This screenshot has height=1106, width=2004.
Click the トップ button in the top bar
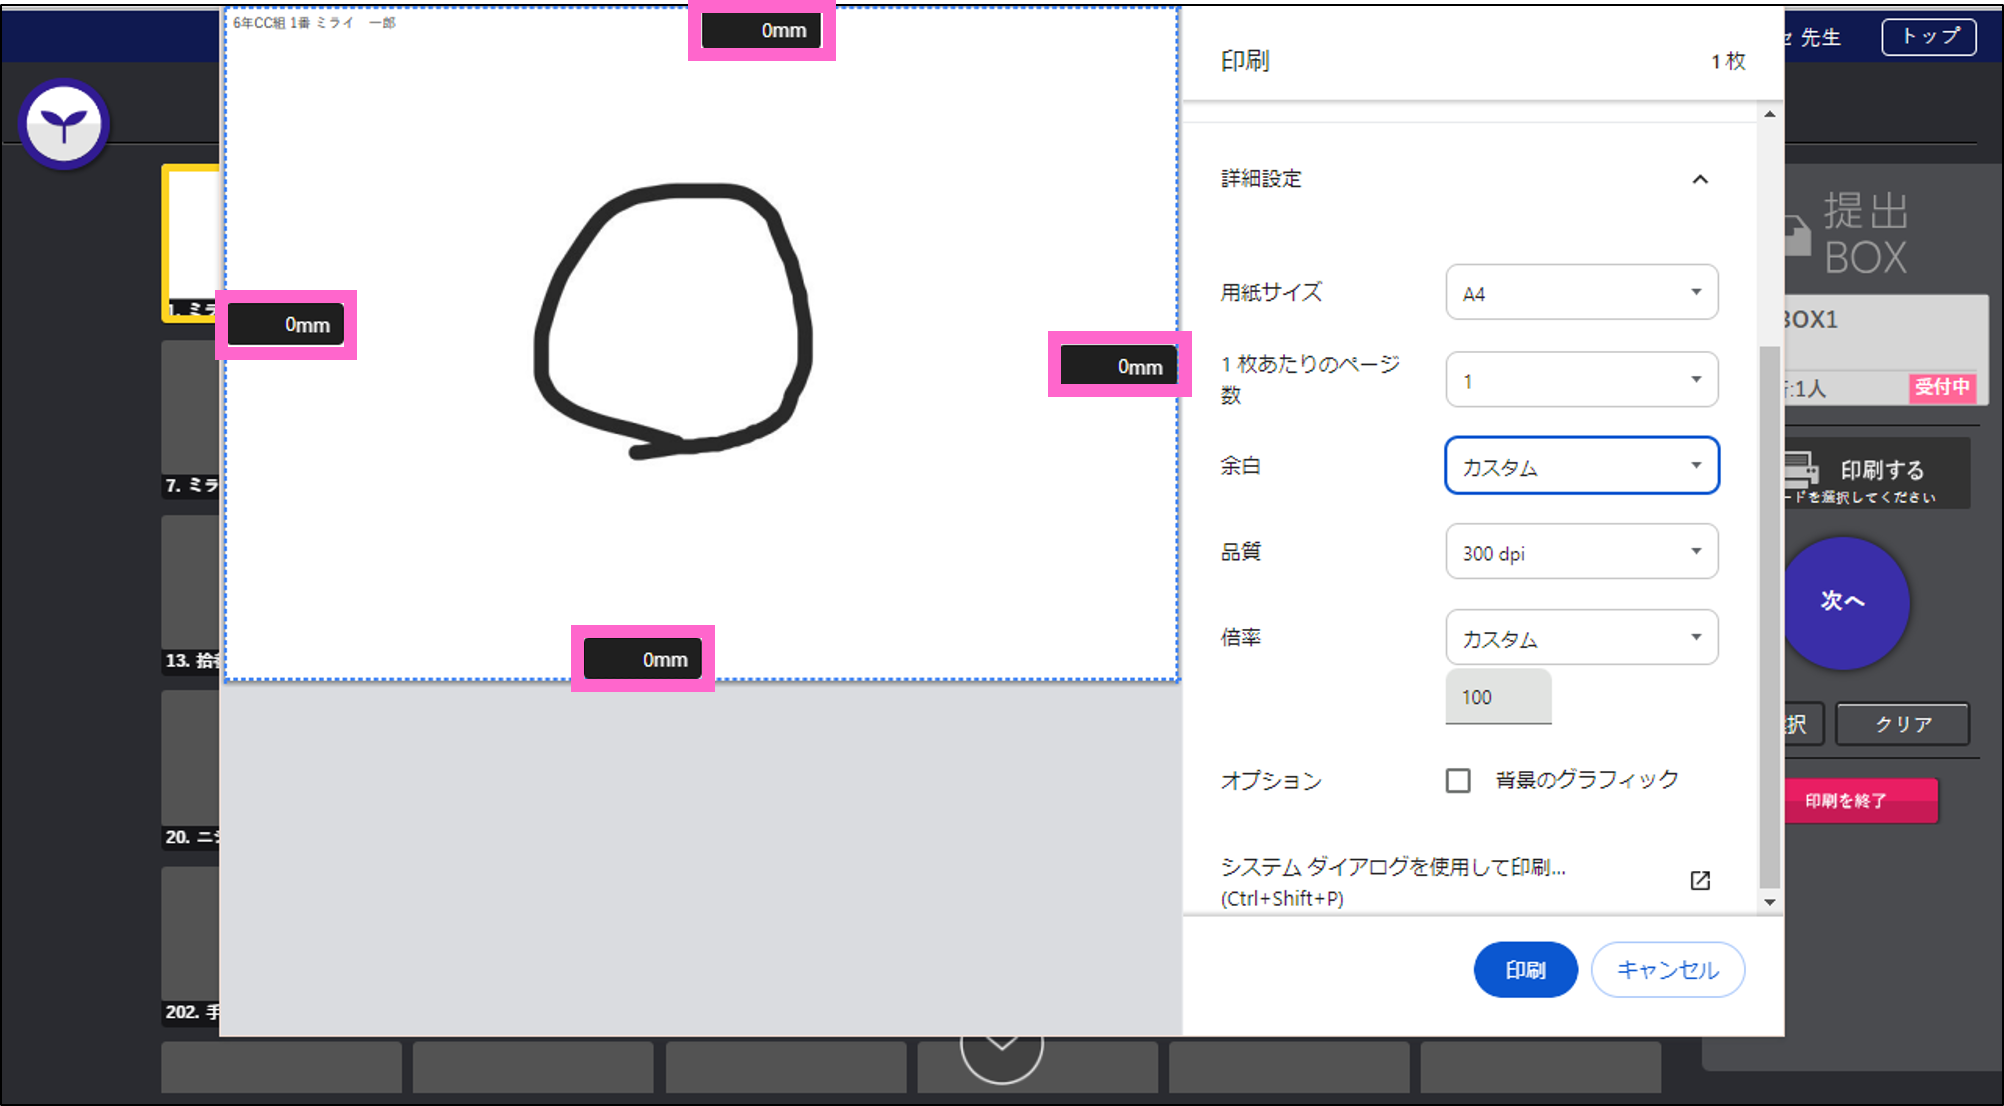1927,36
